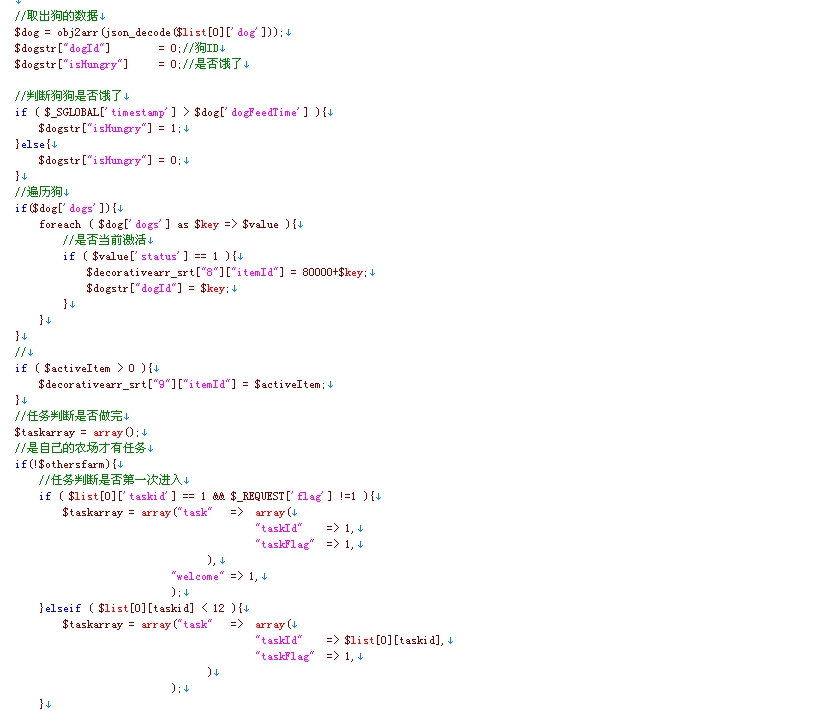The image size is (813, 711).
Task: Click the "taskId" => 1, line
Action: [309, 528]
